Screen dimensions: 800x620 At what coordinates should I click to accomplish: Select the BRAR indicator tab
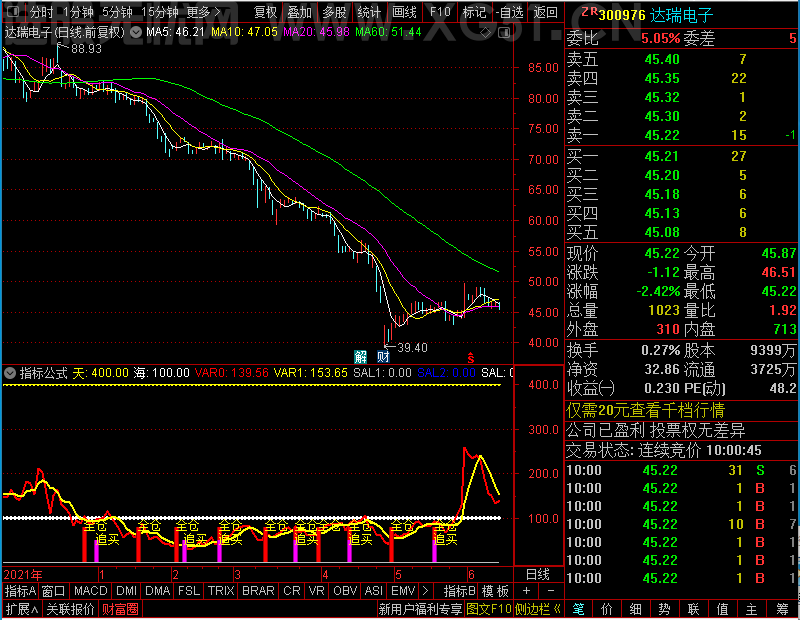point(258,591)
